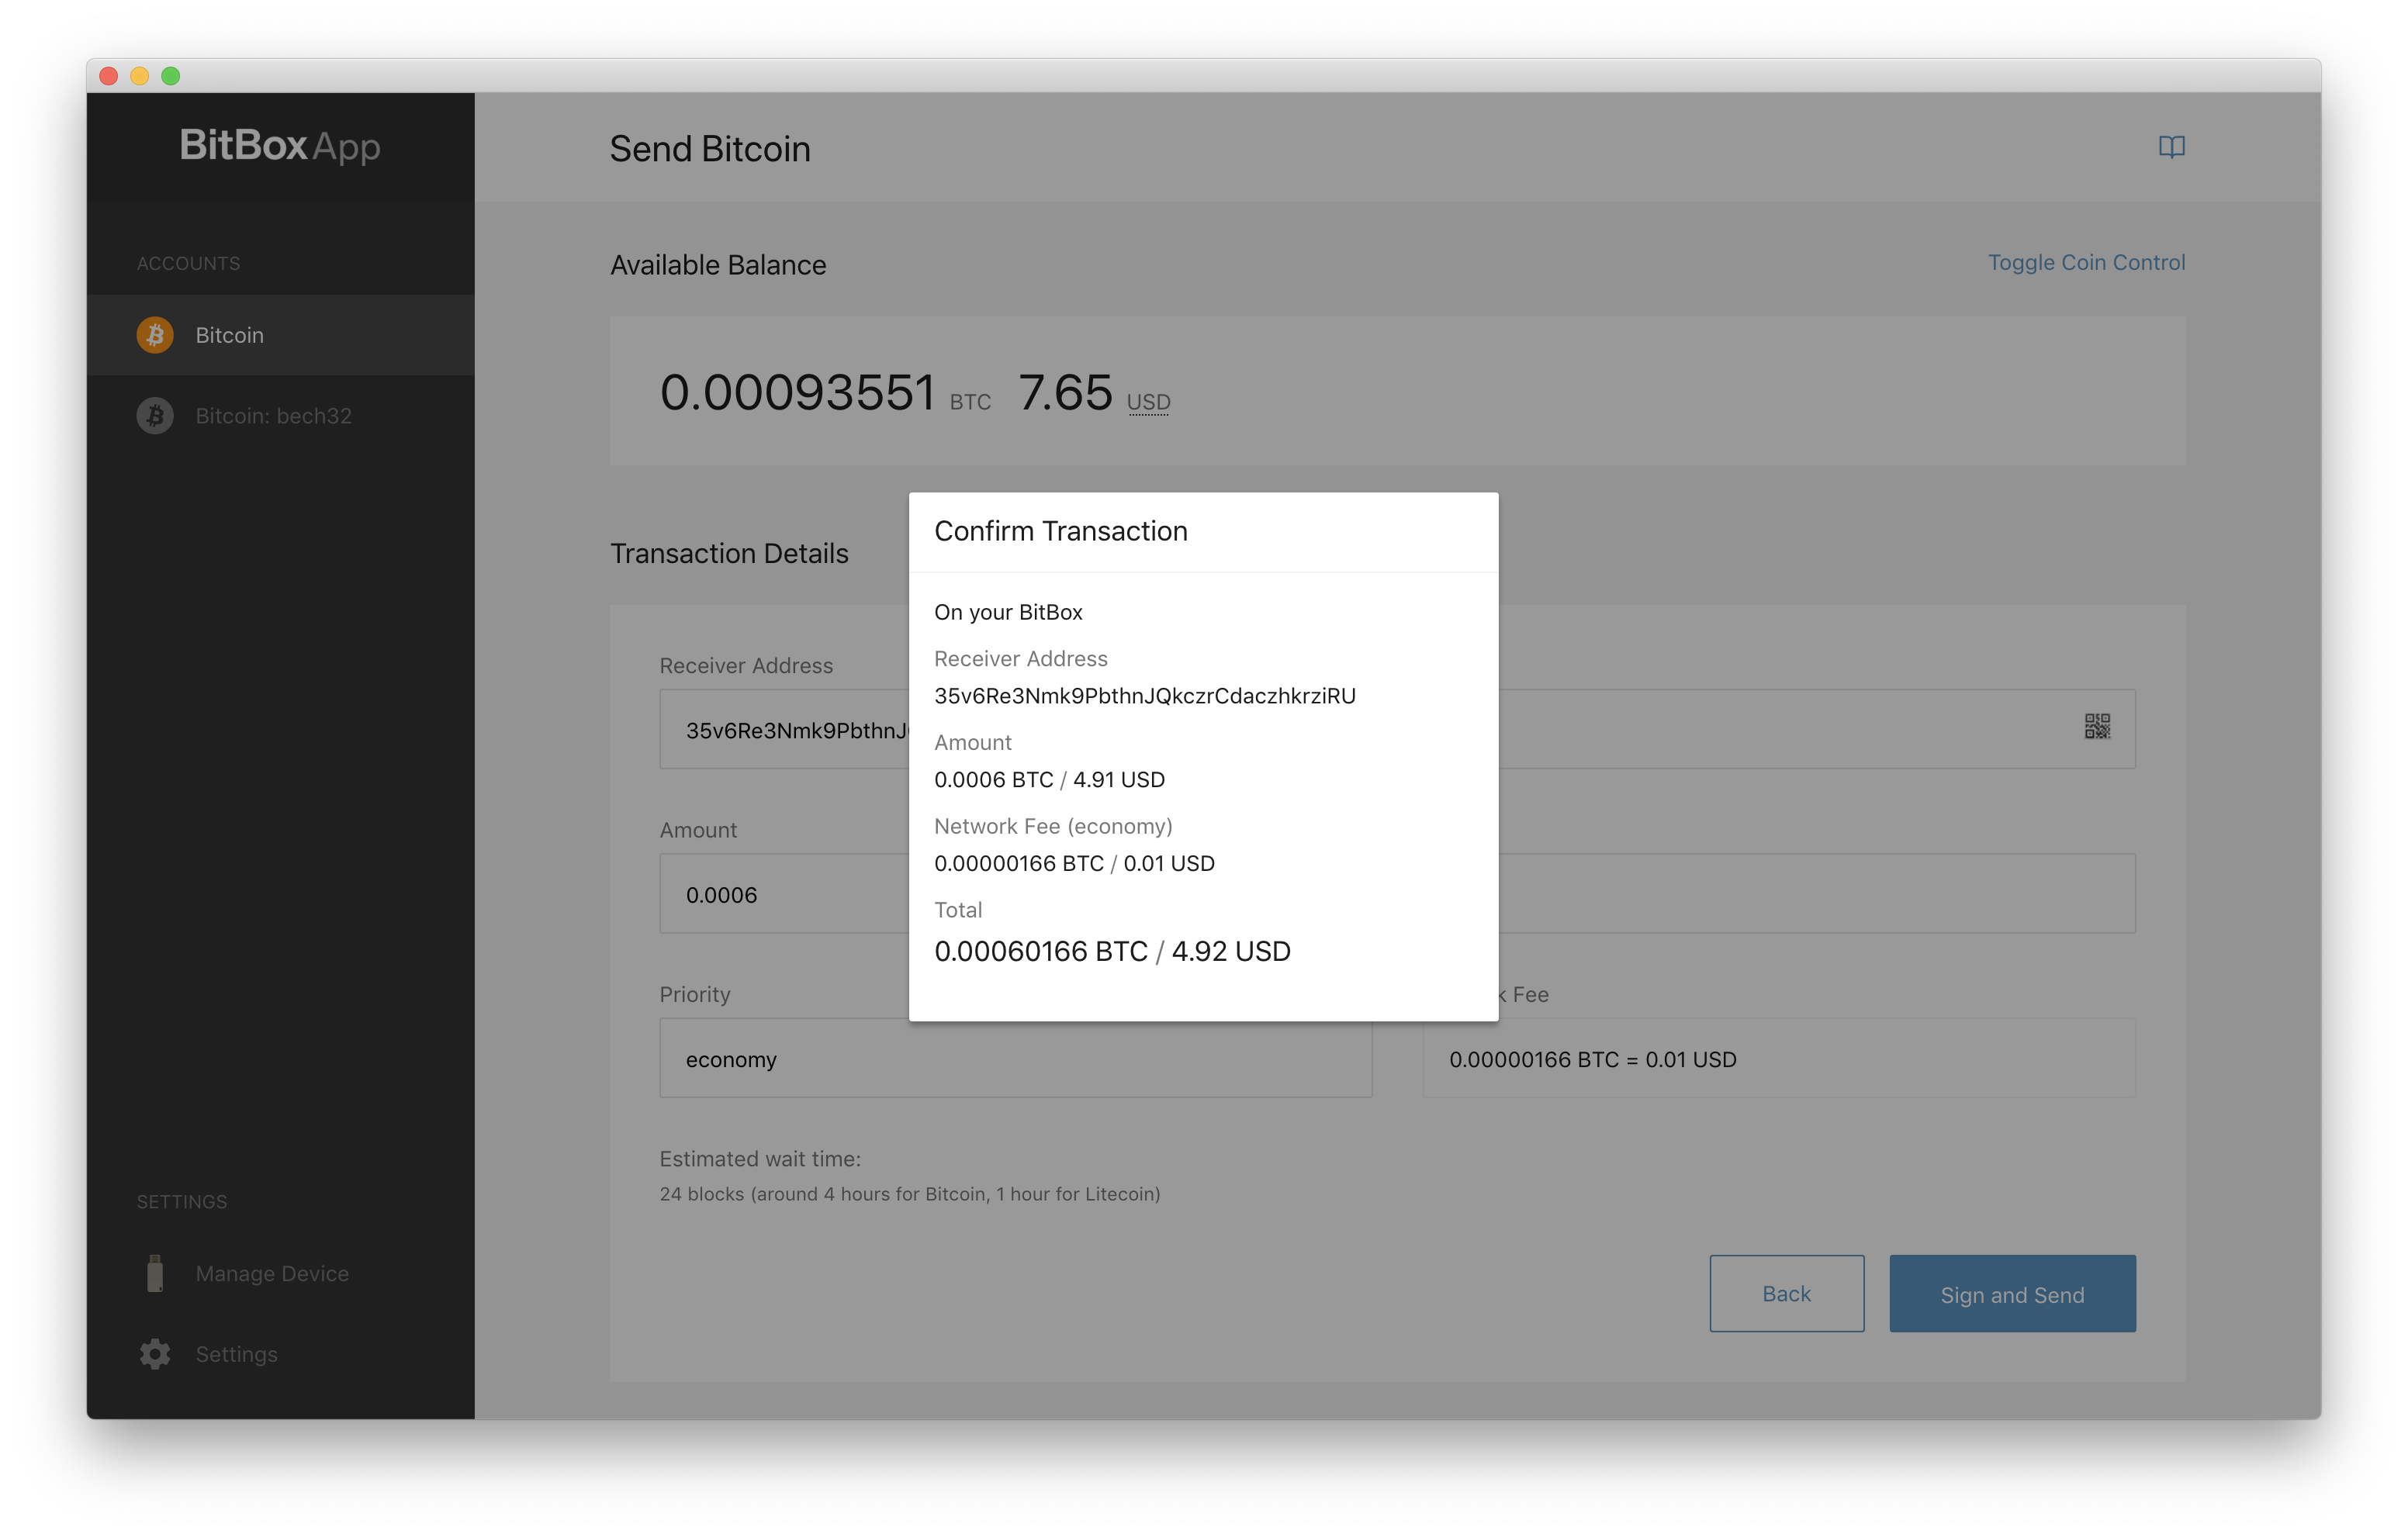Click the 7.65 USD balance value
Image resolution: width=2408 pixels, height=1534 pixels.
click(1065, 392)
